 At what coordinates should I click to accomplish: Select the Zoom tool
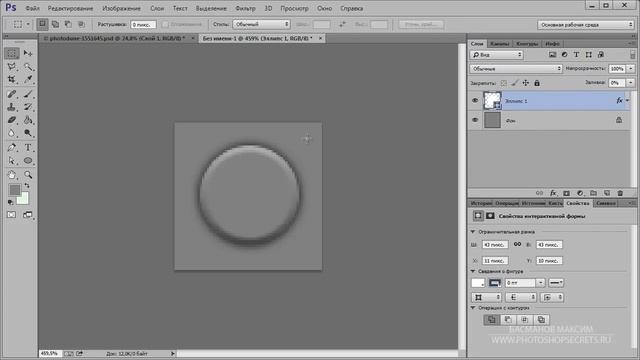pos(28,175)
